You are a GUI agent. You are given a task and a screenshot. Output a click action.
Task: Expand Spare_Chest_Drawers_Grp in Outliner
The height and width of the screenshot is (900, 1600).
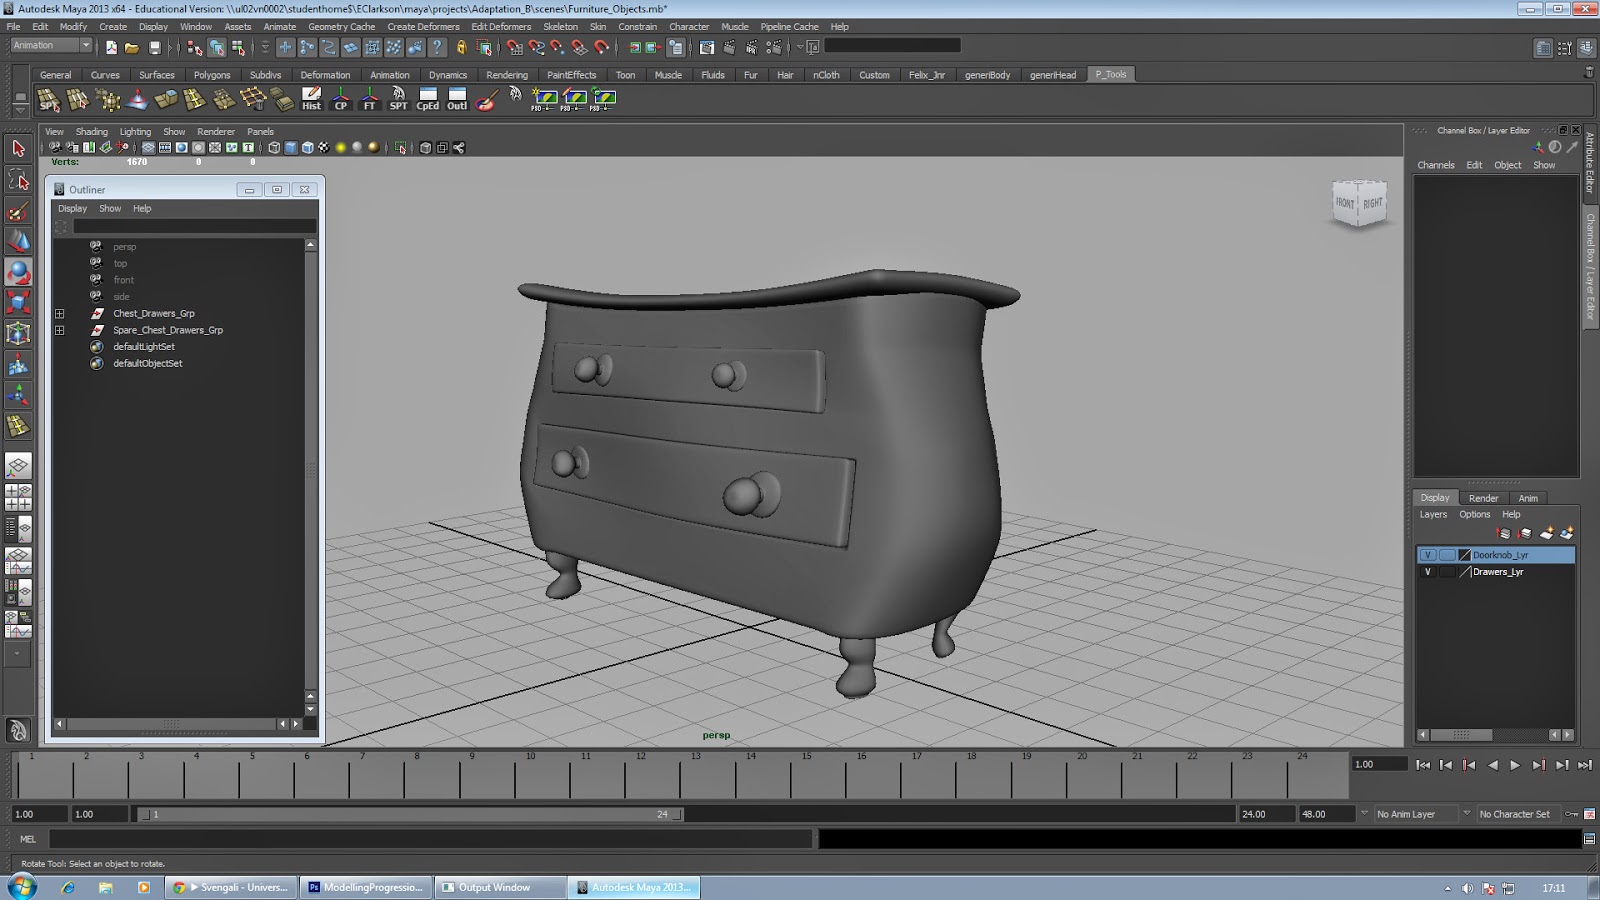click(x=60, y=330)
